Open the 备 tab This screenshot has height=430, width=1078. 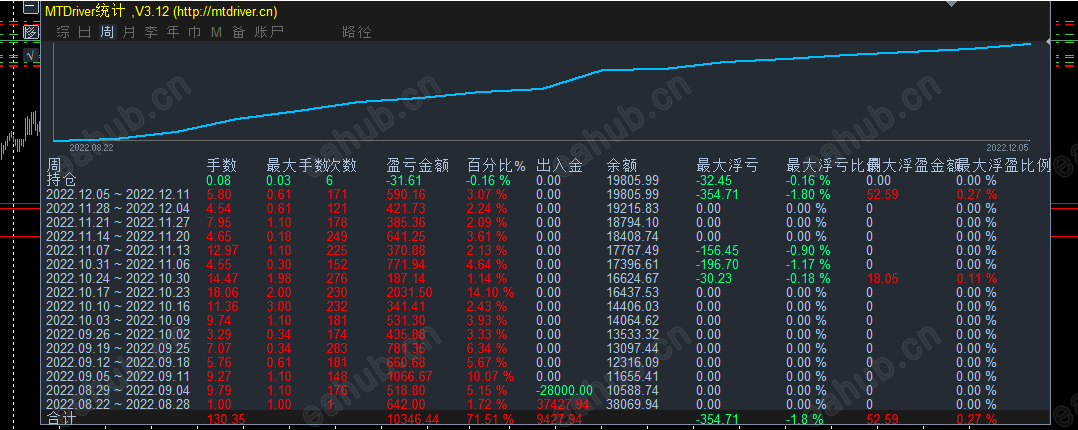[239, 32]
